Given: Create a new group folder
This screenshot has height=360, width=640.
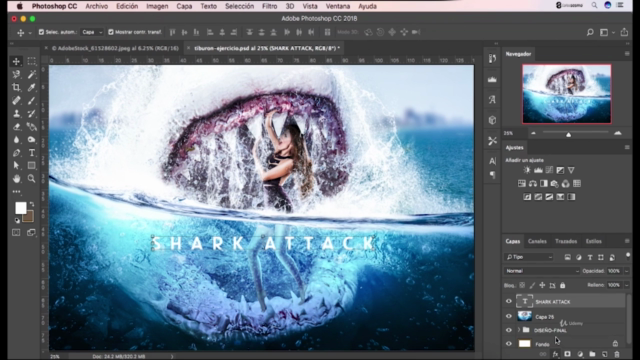Looking at the screenshot, I should click(x=592, y=354).
